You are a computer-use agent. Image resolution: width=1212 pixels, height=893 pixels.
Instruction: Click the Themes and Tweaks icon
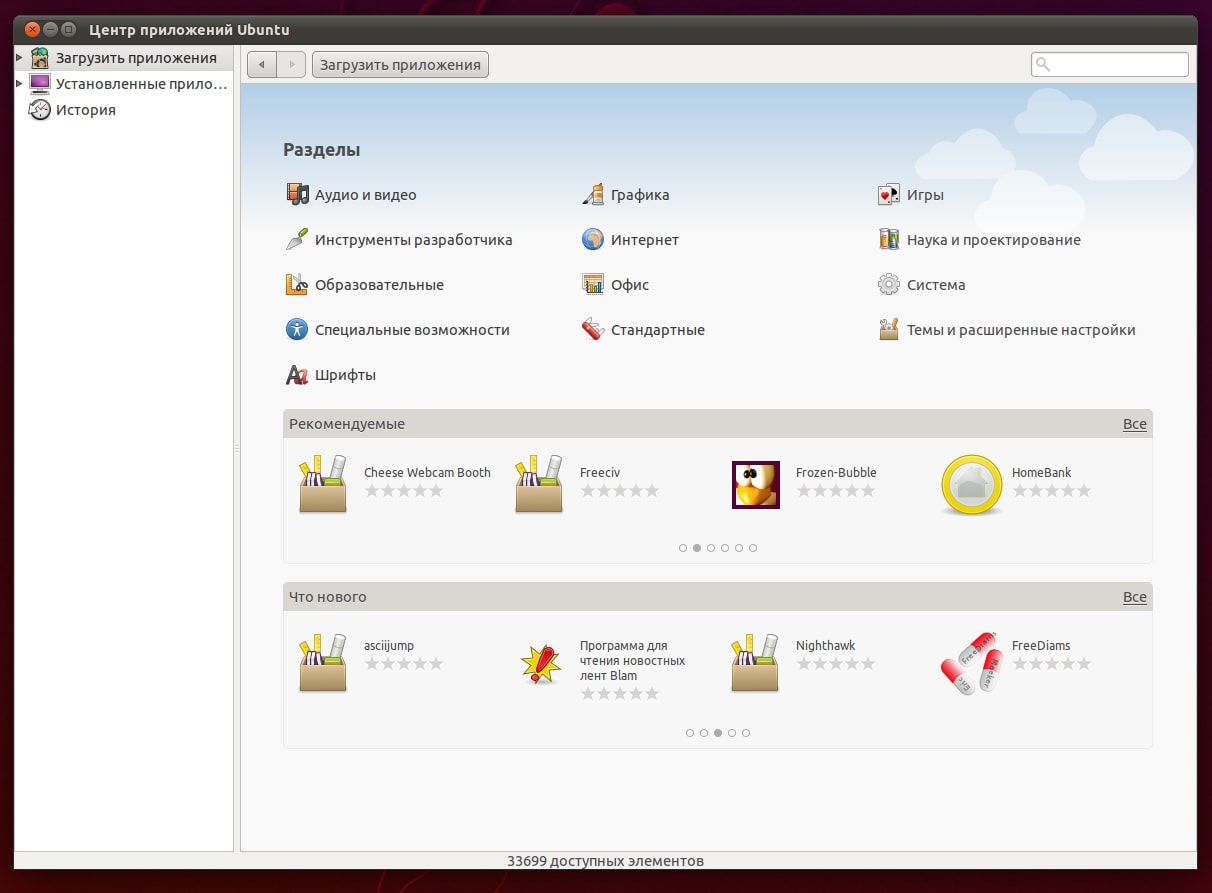pos(889,330)
